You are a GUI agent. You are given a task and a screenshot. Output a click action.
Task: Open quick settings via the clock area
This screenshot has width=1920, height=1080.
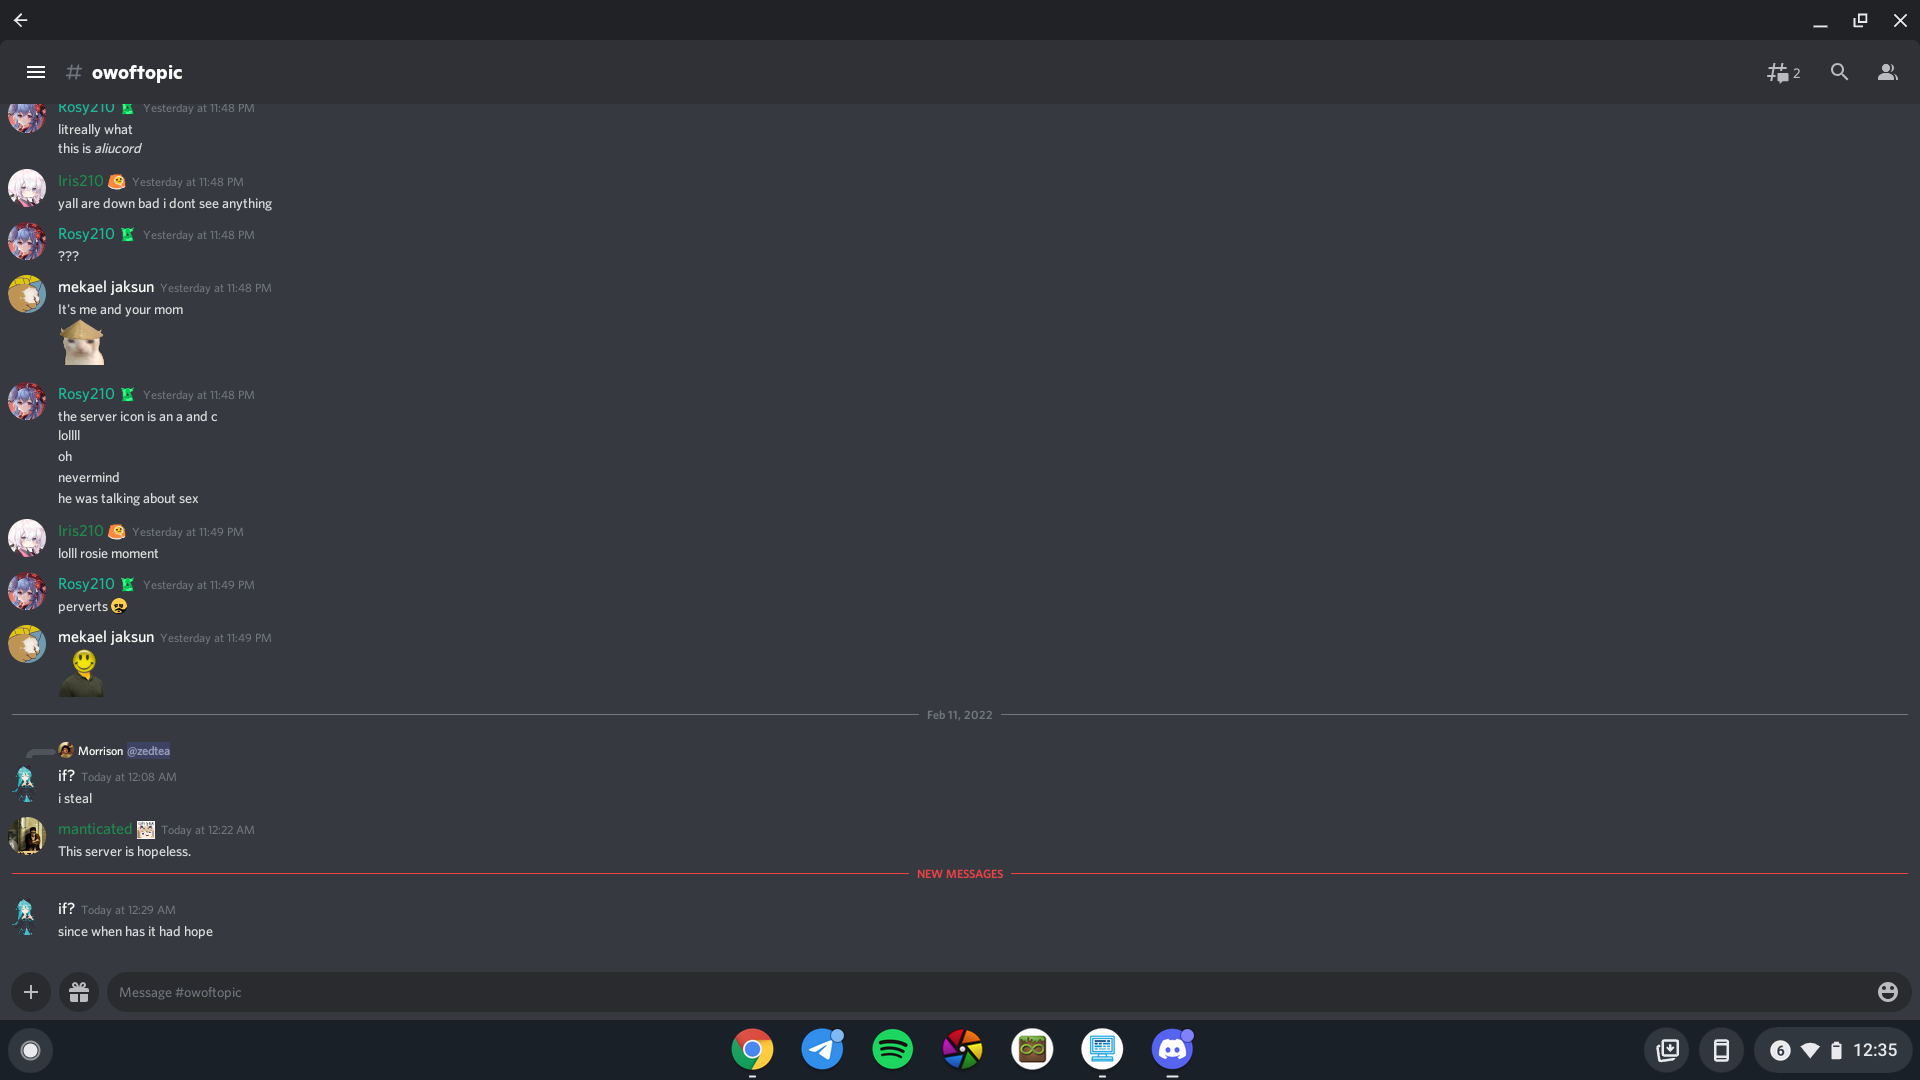1875,1050
